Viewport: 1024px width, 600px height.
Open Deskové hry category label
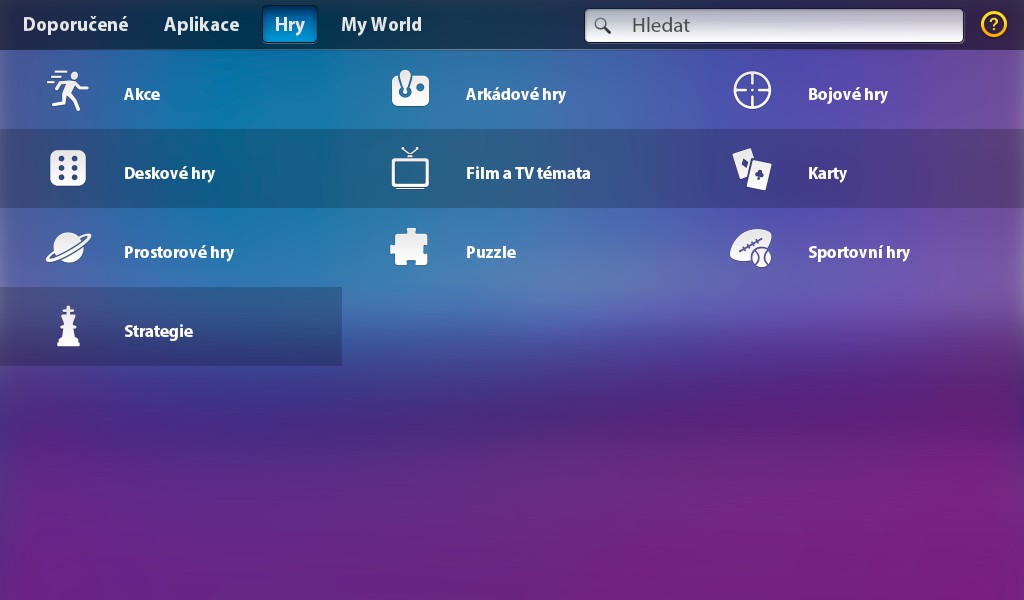tap(170, 174)
